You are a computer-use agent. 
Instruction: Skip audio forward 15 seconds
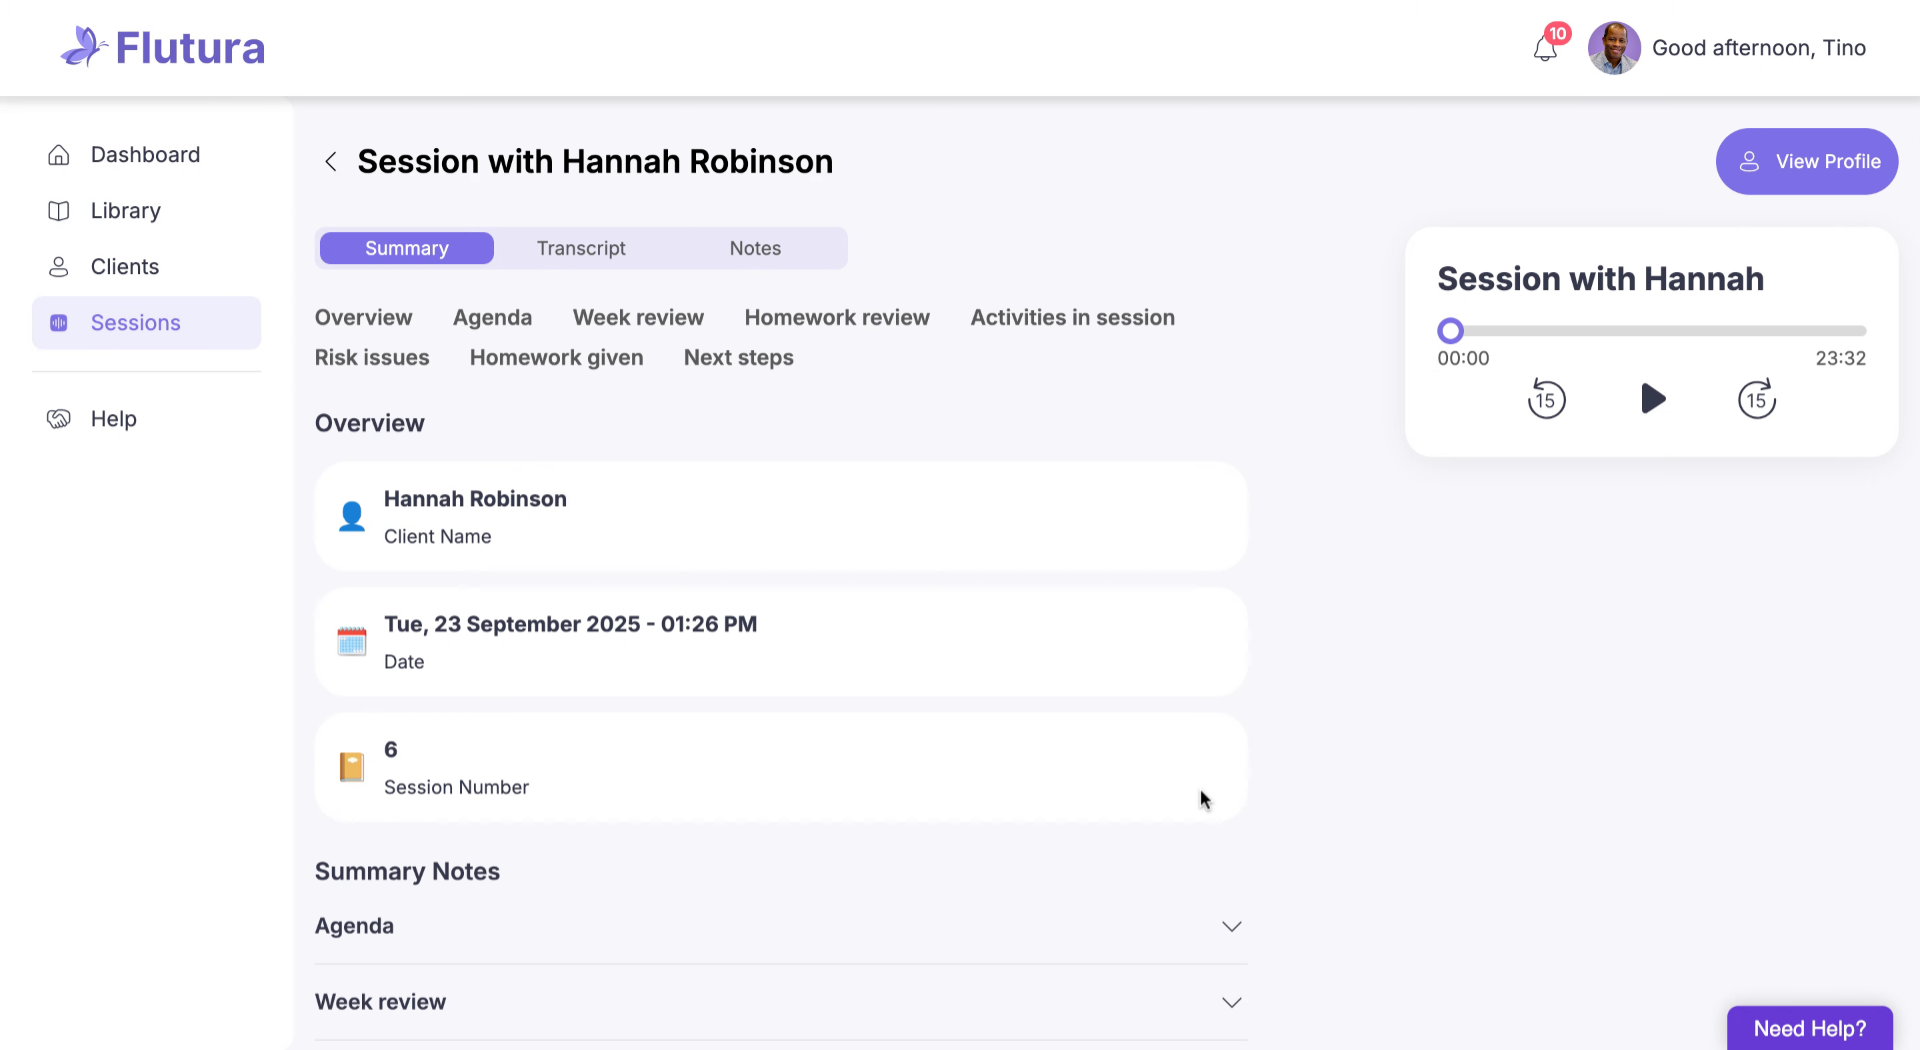[x=1756, y=400]
